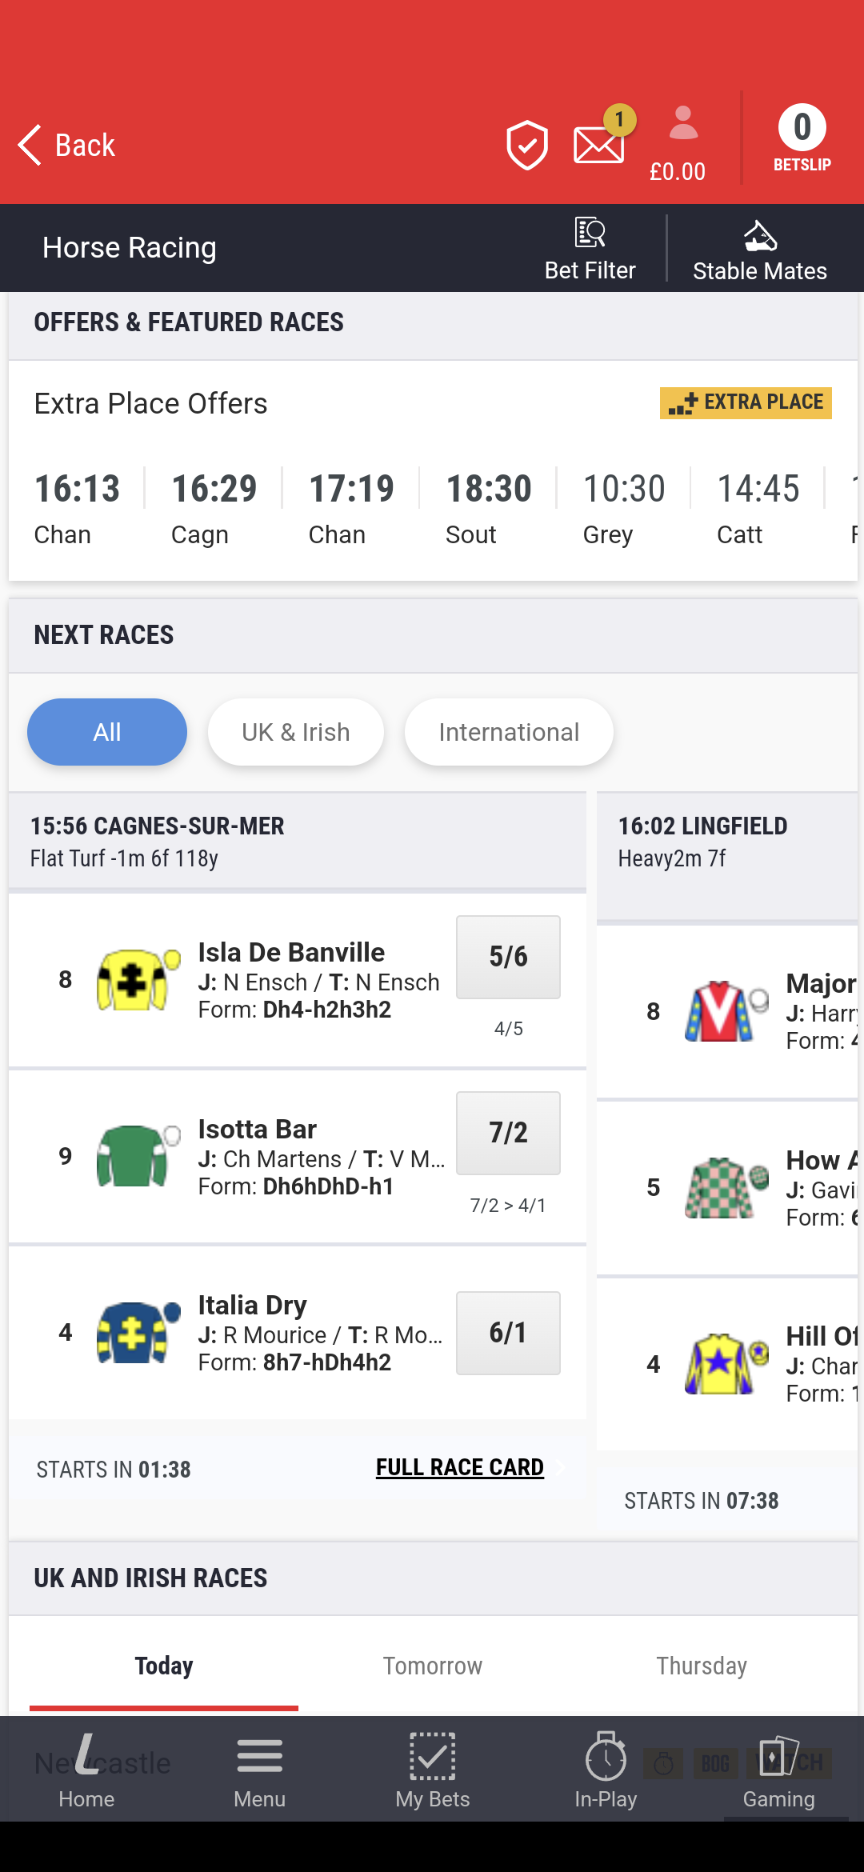
Task: Select the UK & Irish filter
Action: point(295,731)
